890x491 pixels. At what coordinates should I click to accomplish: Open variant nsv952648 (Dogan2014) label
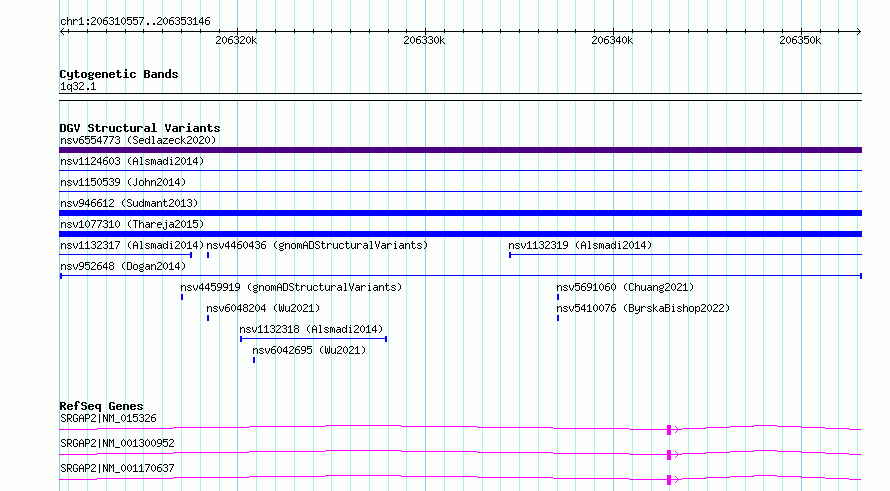123,266
